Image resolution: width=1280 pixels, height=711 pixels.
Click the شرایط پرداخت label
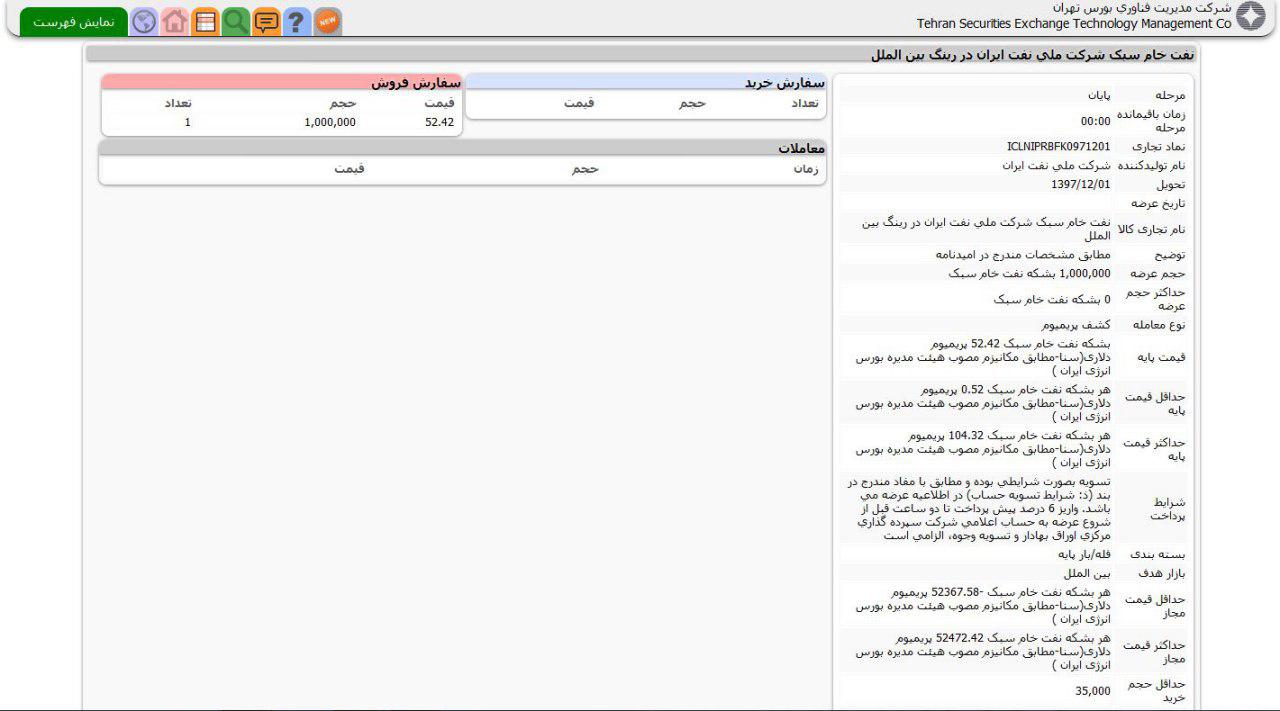click(1168, 509)
